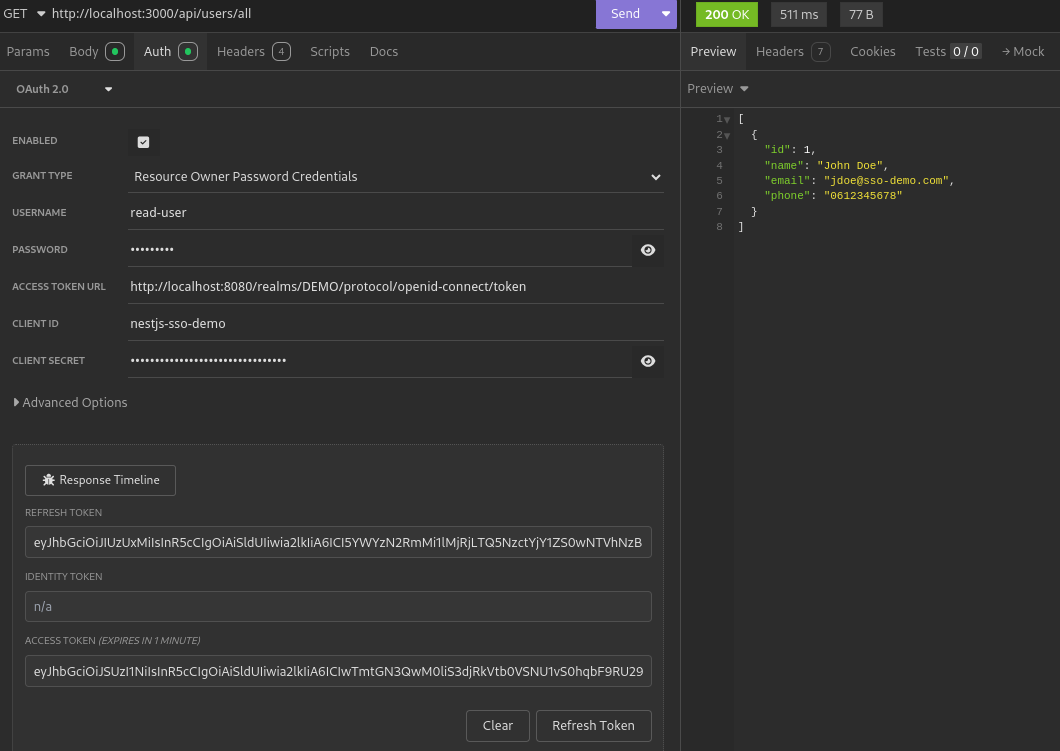The image size is (1060, 751).
Task: Click the response Headers count badge 7
Action: [821, 51]
